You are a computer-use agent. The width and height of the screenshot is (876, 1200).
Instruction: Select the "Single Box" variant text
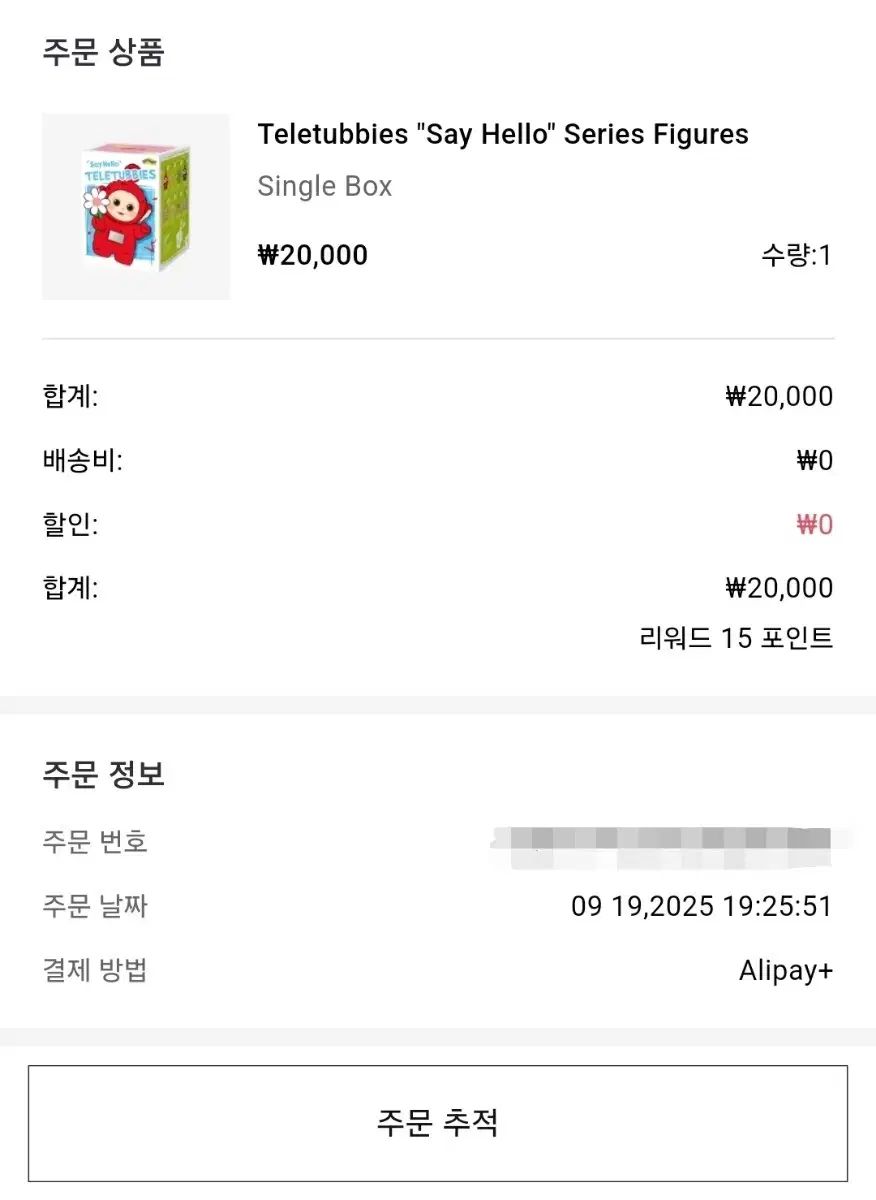coord(325,187)
